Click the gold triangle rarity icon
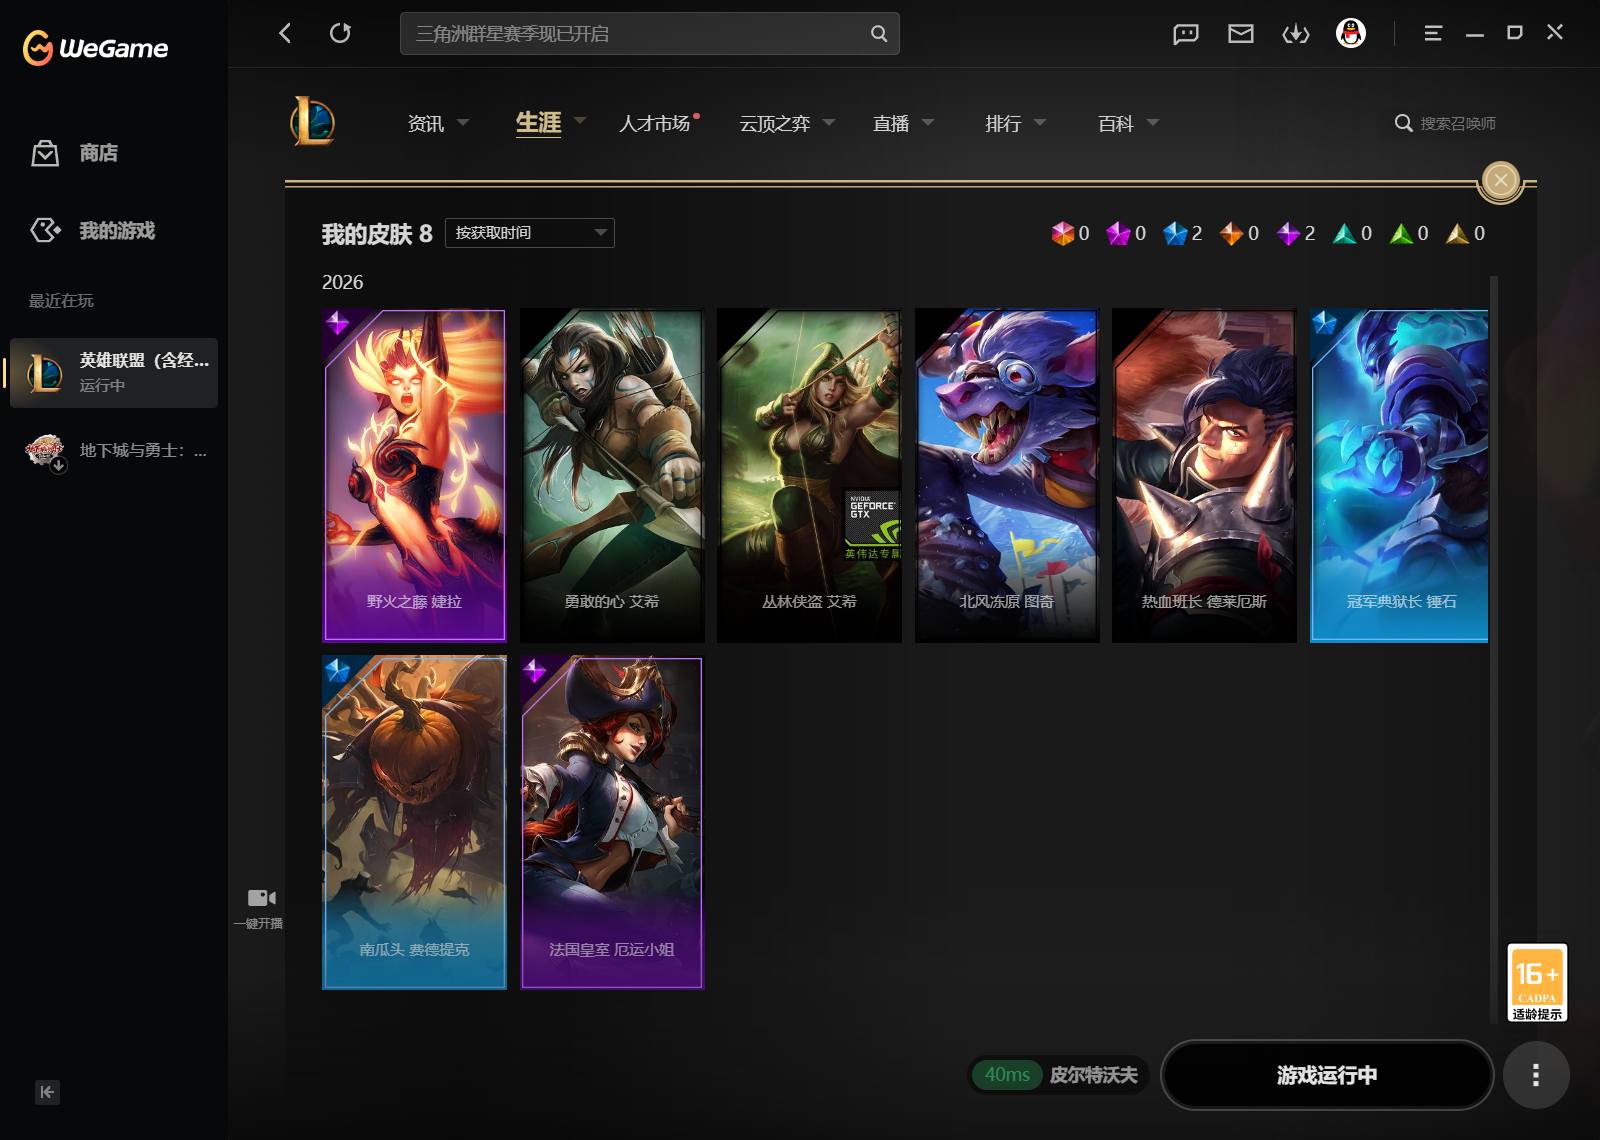This screenshot has height=1140, width=1600. coord(1458,234)
